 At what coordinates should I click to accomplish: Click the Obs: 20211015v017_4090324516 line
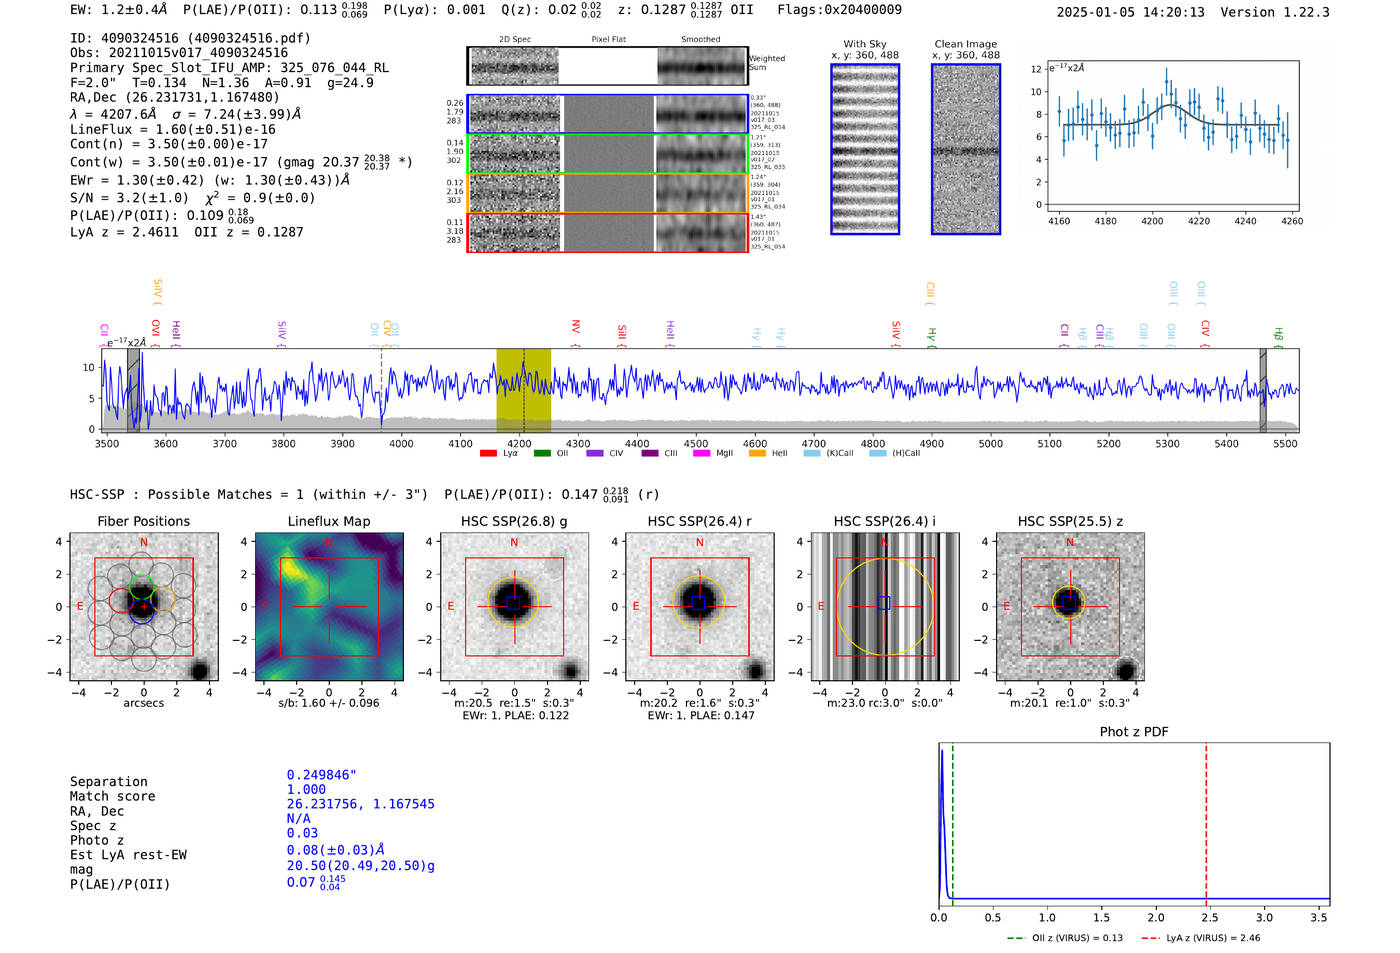coord(179,52)
